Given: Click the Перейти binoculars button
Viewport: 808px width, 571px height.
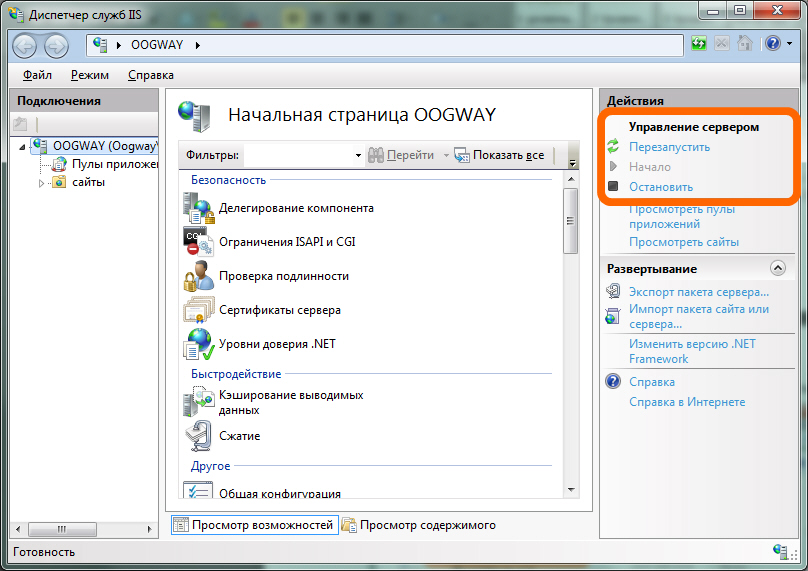Looking at the screenshot, I should (x=401, y=155).
